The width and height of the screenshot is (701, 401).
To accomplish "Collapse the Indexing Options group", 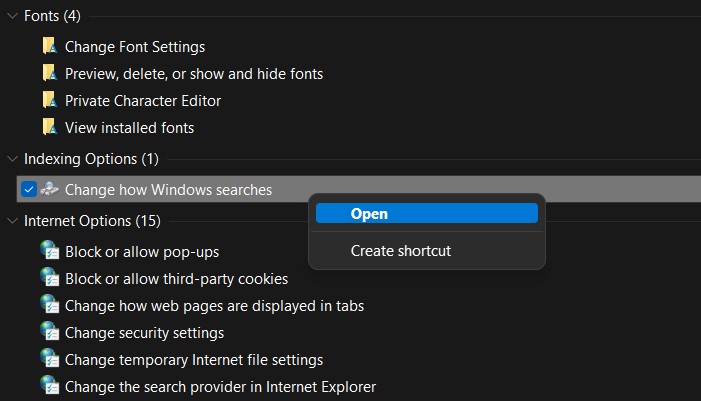I will (x=12, y=158).
